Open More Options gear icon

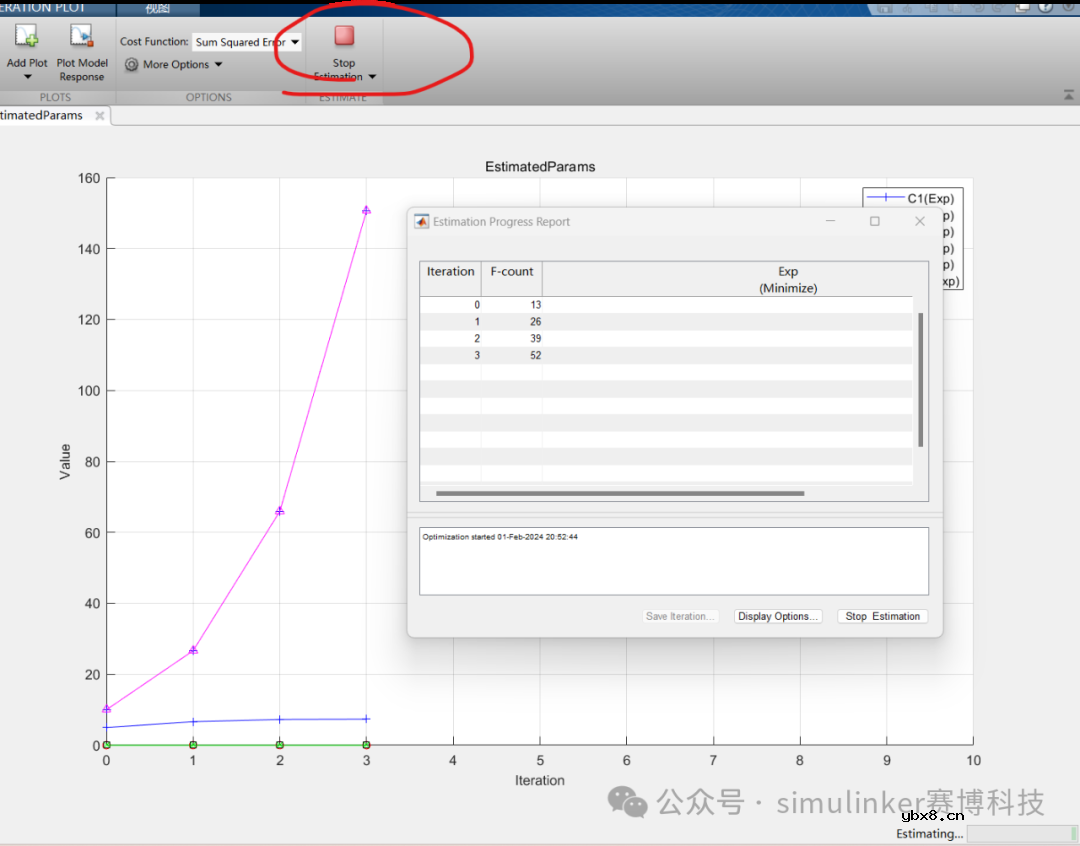pyautogui.click(x=131, y=64)
